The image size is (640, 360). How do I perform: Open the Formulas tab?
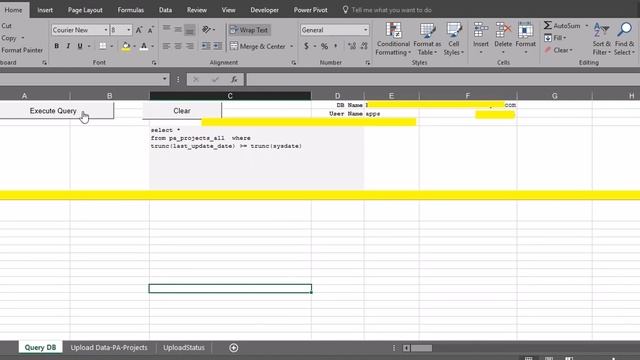(x=131, y=10)
